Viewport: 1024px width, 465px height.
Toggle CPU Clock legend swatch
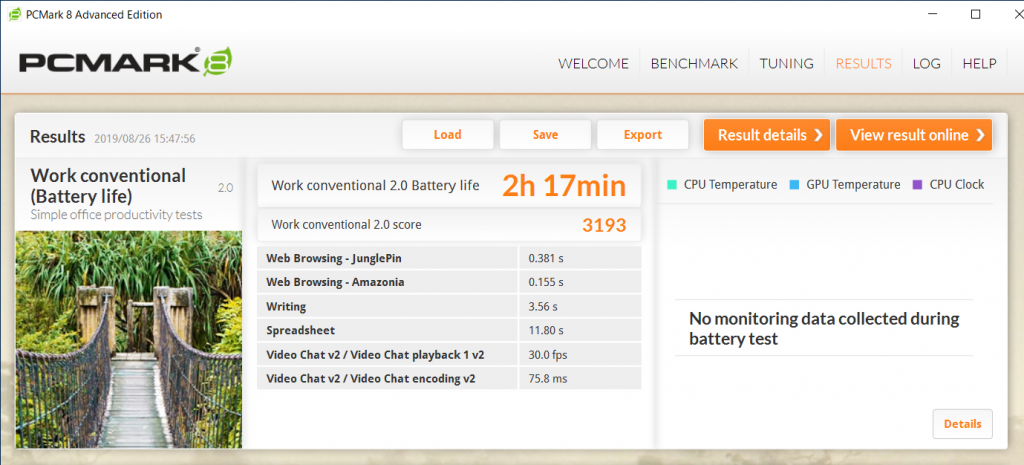pyautogui.click(x=917, y=185)
